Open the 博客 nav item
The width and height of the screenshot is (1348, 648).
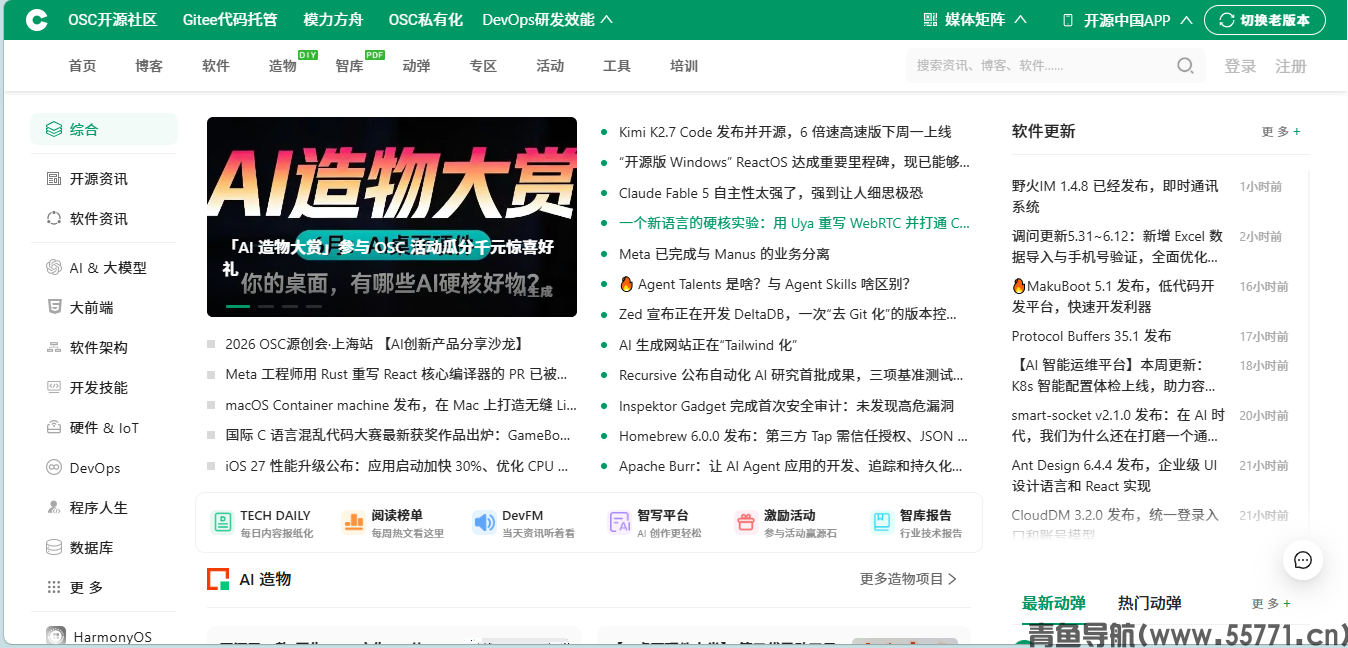(149, 66)
